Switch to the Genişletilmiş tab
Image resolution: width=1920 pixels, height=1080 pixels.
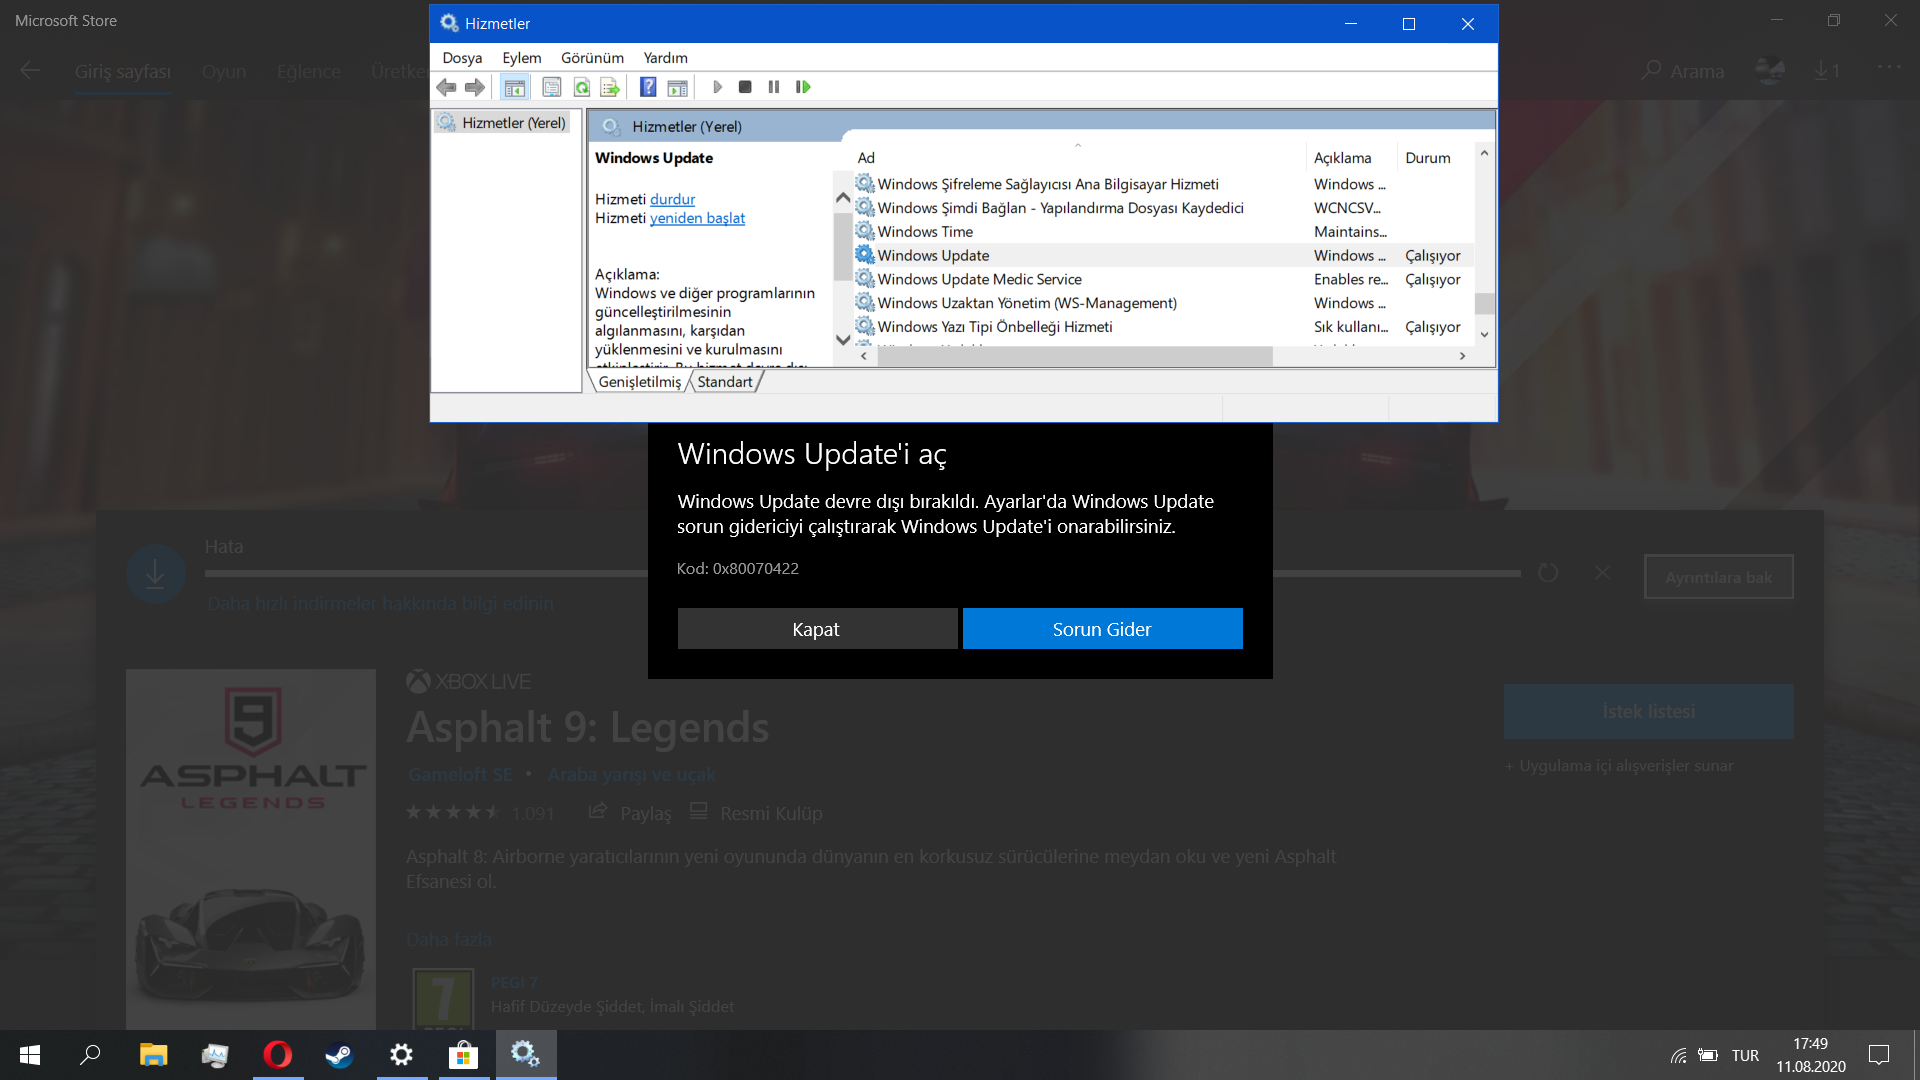(639, 382)
